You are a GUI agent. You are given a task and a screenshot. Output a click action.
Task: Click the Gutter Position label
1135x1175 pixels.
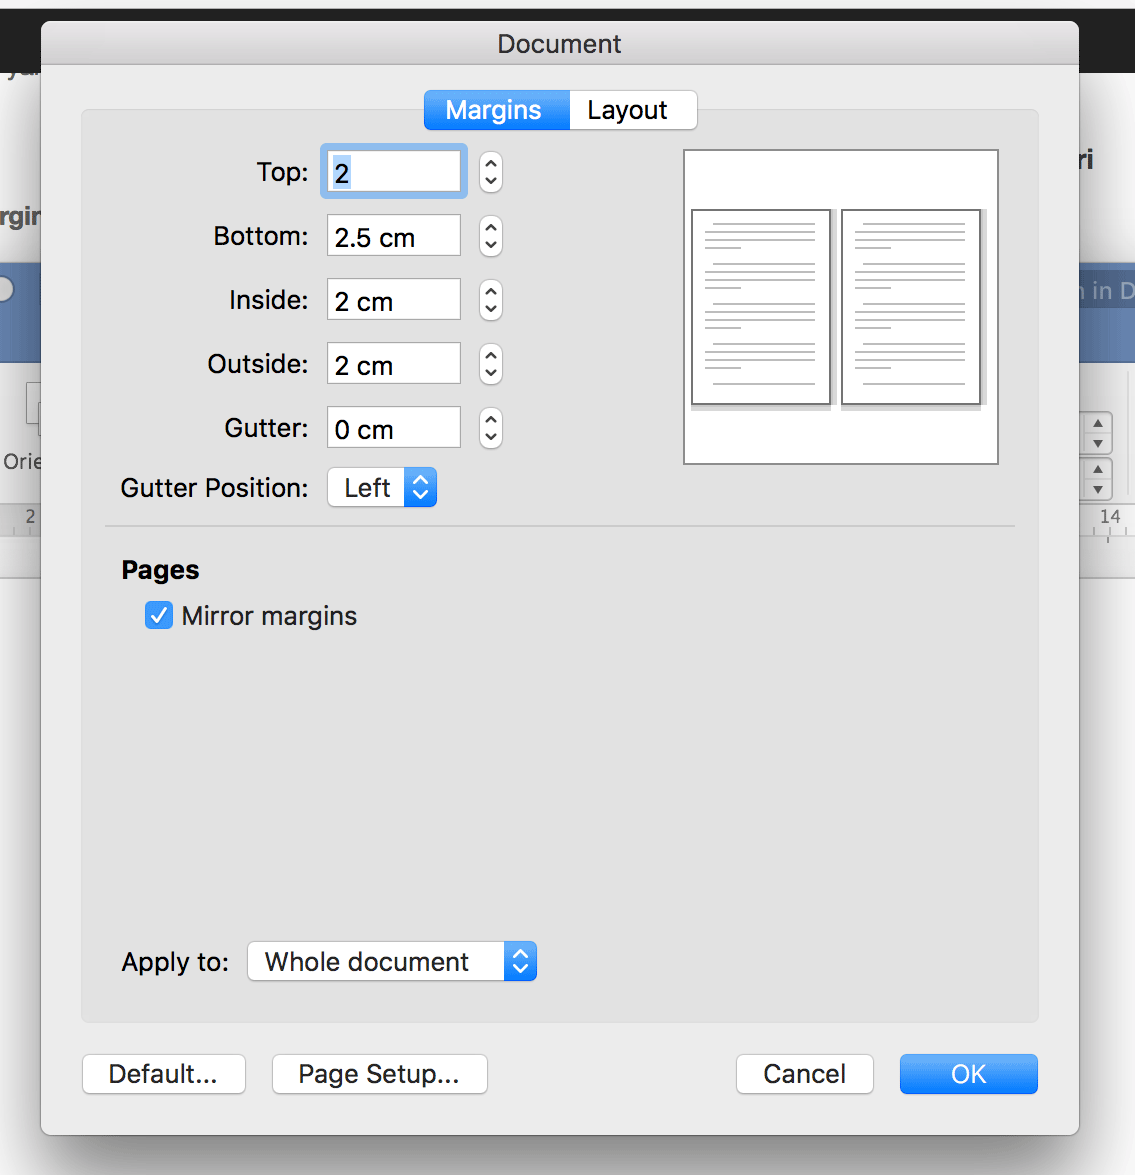pyautogui.click(x=214, y=488)
